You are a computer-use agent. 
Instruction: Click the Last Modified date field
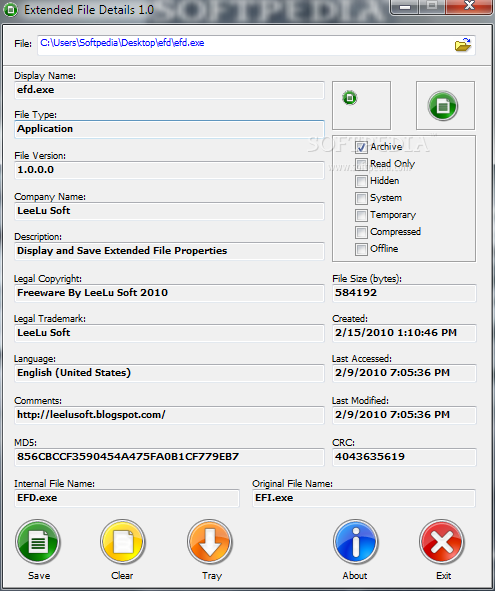[404, 415]
